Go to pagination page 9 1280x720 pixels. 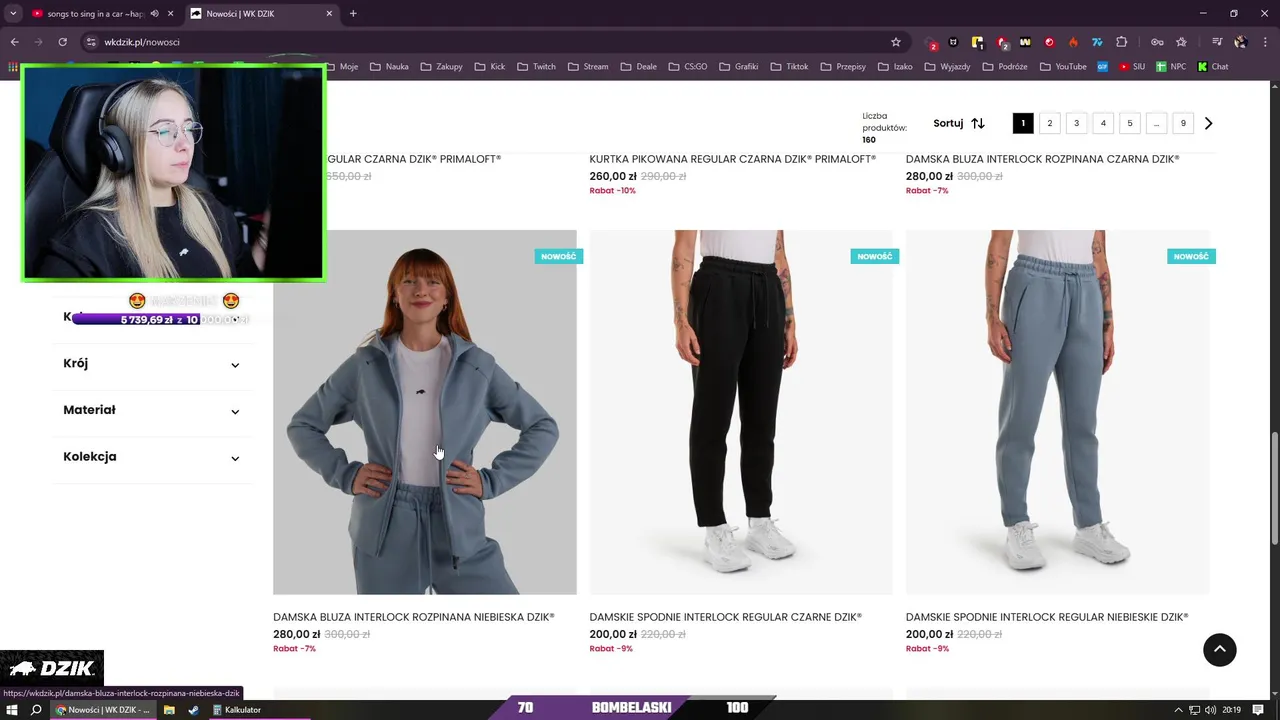(x=1183, y=123)
